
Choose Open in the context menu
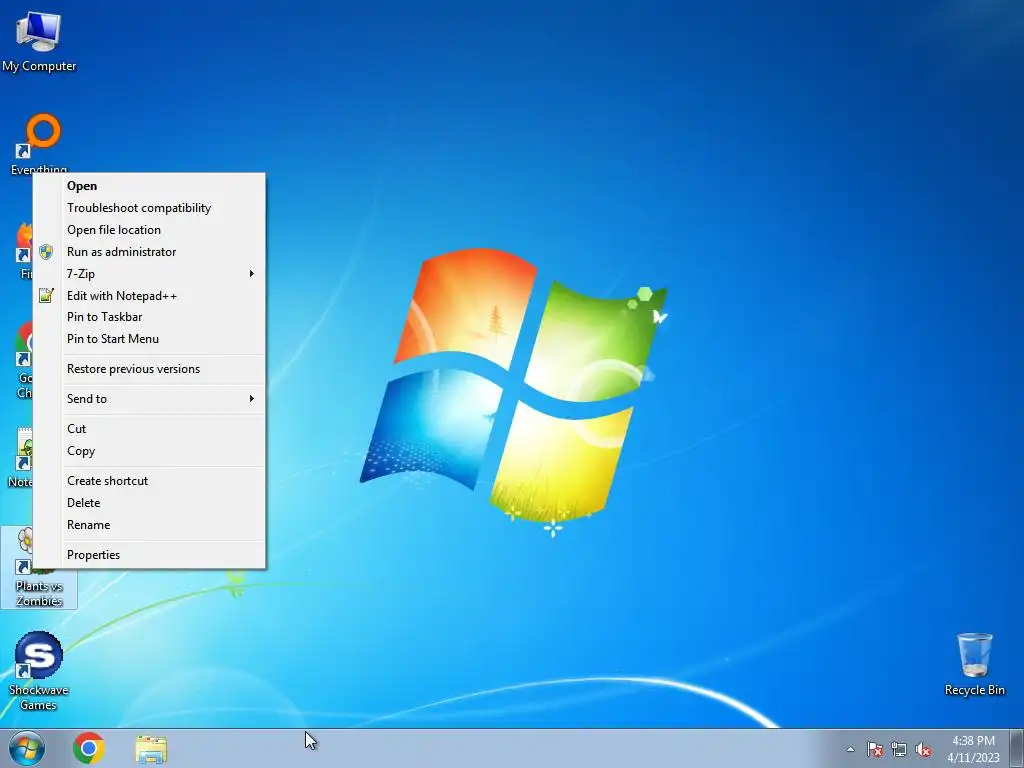(150, 186)
